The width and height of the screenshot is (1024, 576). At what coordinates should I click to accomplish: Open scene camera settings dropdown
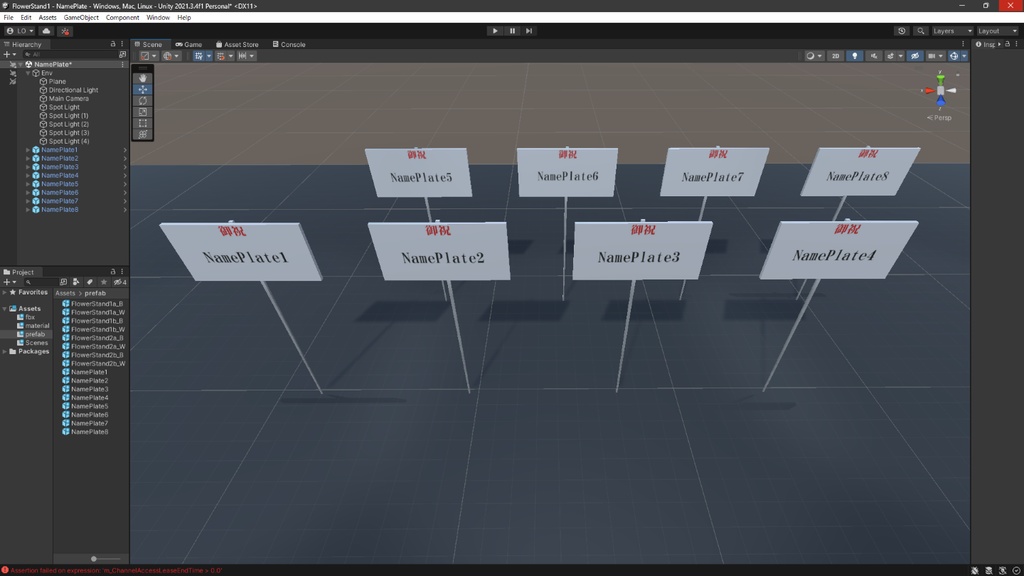pyautogui.click(x=935, y=56)
